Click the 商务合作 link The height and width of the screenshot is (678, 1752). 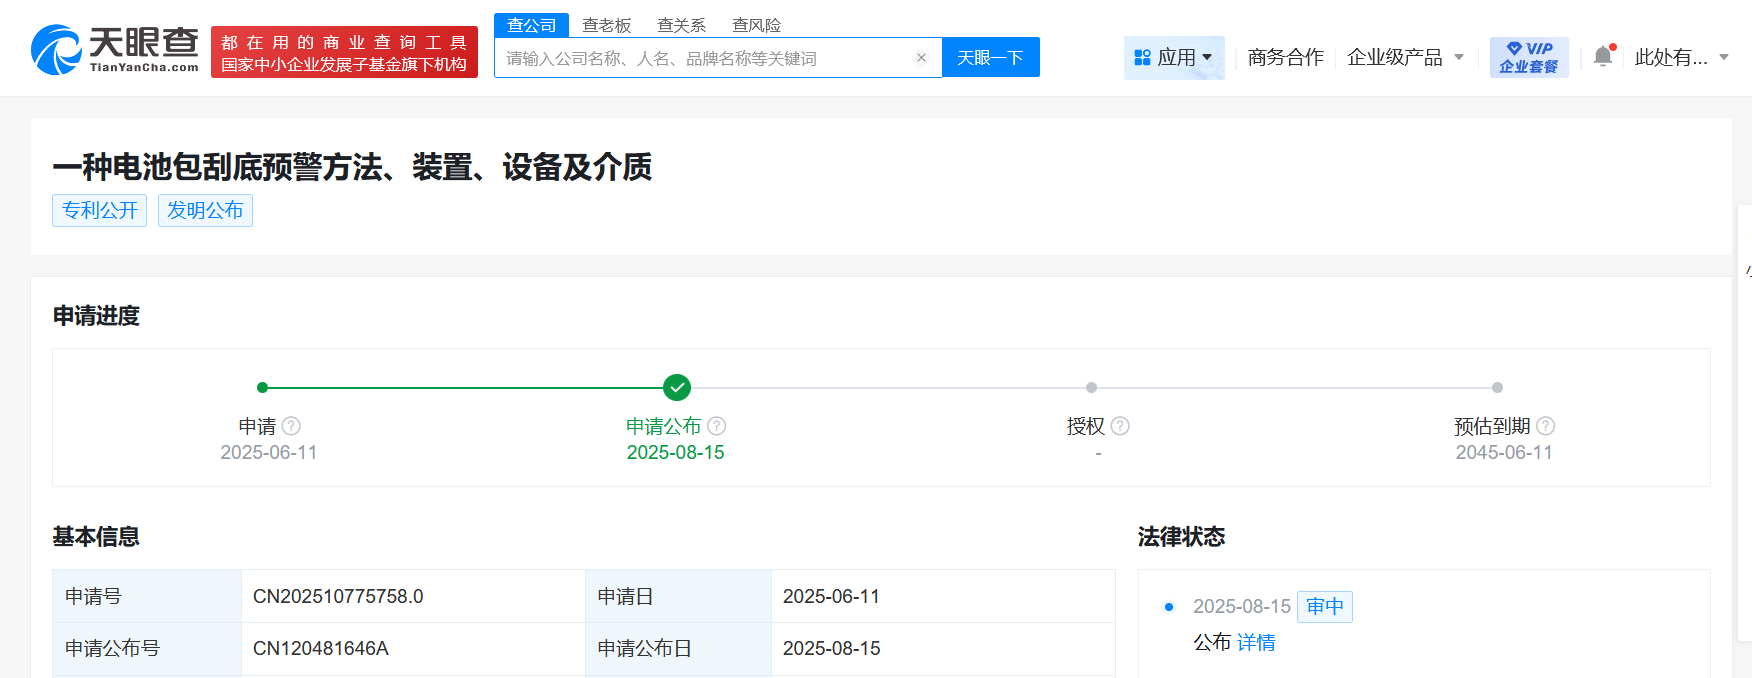(x=1285, y=58)
